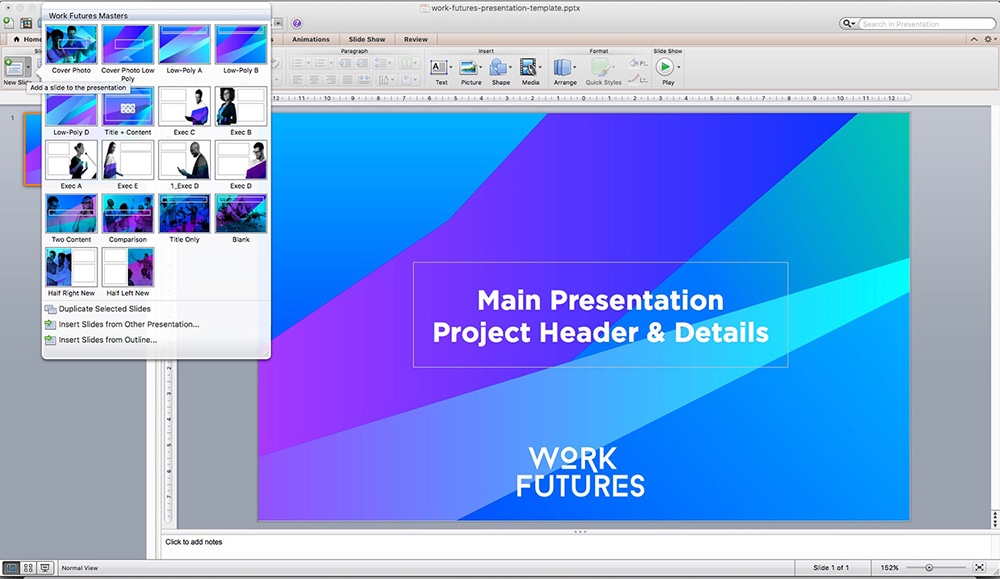Switch to the Review ribbon tab

point(415,39)
